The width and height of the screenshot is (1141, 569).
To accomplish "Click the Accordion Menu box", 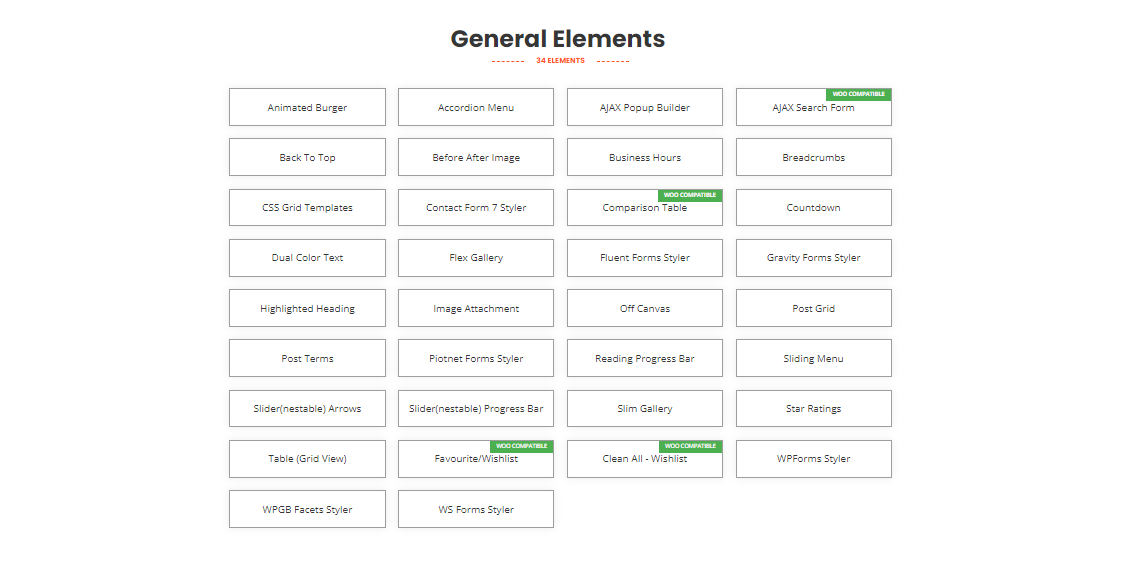I will (476, 107).
